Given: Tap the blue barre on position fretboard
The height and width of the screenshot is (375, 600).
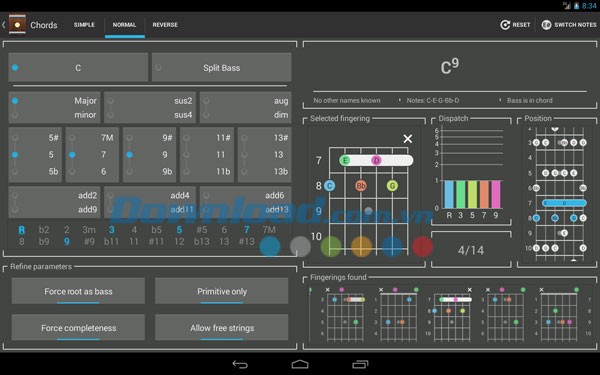Looking at the screenshot, I should tap(564, 203).
